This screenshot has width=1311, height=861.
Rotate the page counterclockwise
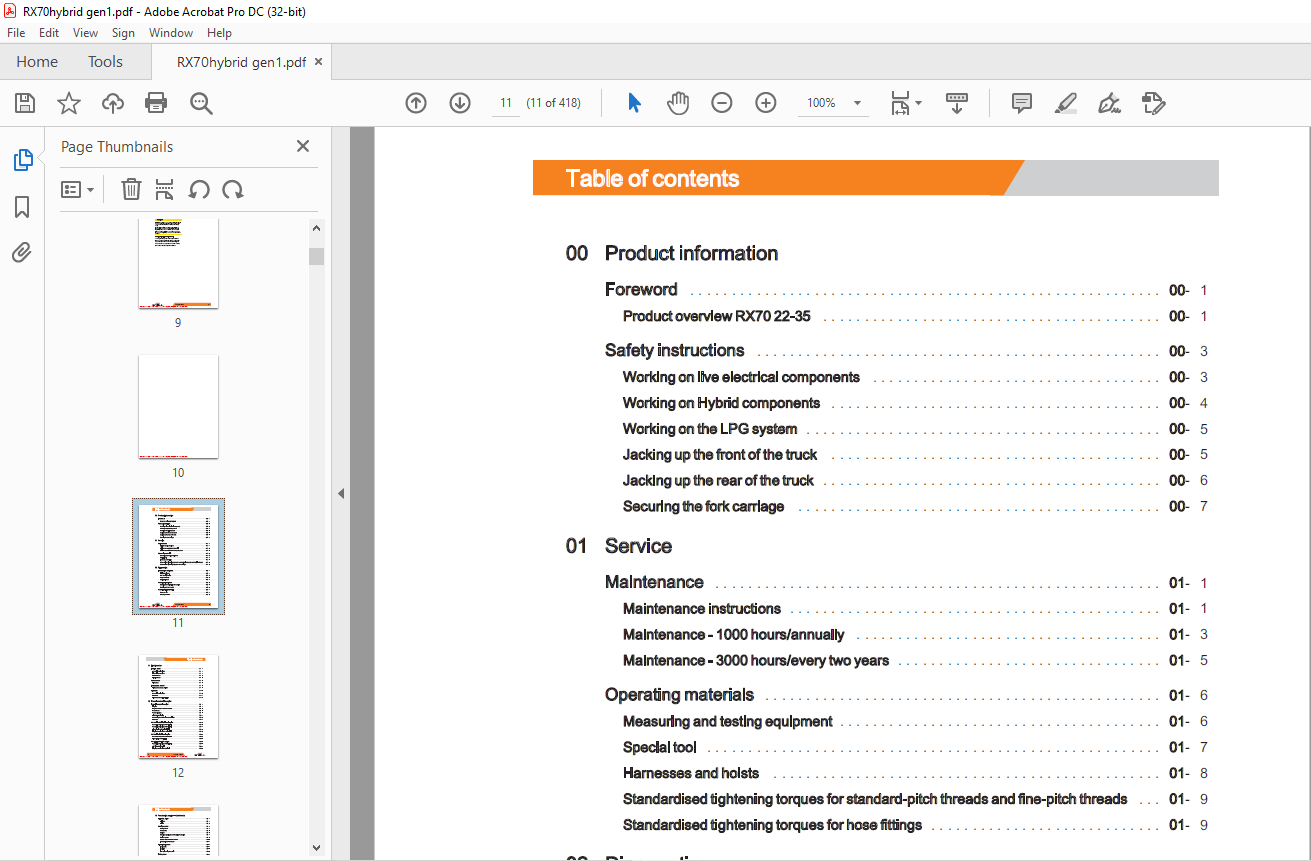(x=199, y=189)
